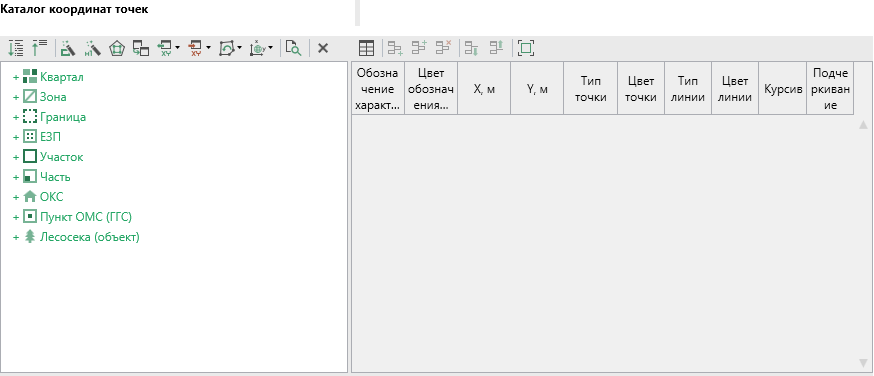Viewport: 874px width, 376px height.
Task: Open dropdown arrow next to rotate contour icon
Action: [x=239, y=48]
